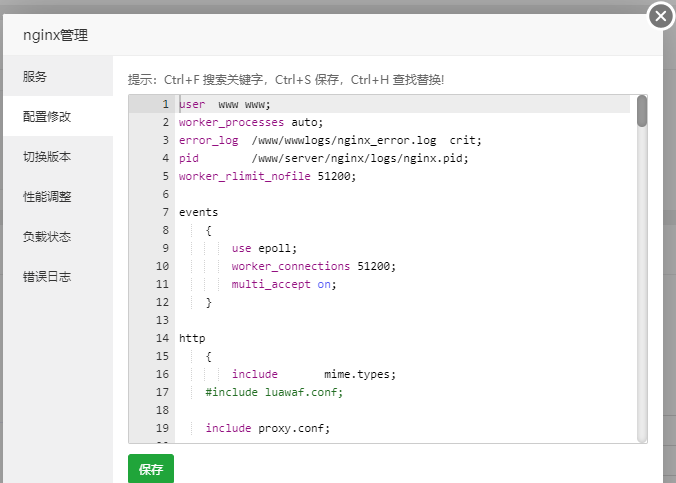This screenshot has height=483, width=676.
Task: Click the editor's vertical scrollbar thumb
Action: pyautogui.click(x=642, y=111)
